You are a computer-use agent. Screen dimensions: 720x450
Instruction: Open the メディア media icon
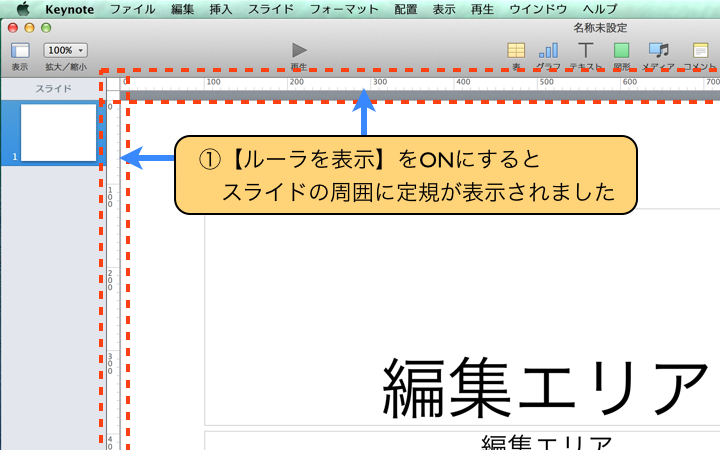(x=658, y=50)
